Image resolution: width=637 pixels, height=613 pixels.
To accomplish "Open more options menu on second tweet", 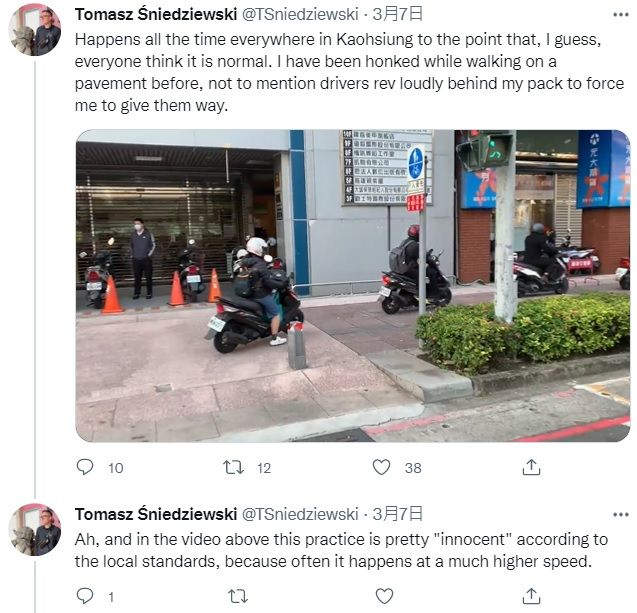I will click(621, 515).
